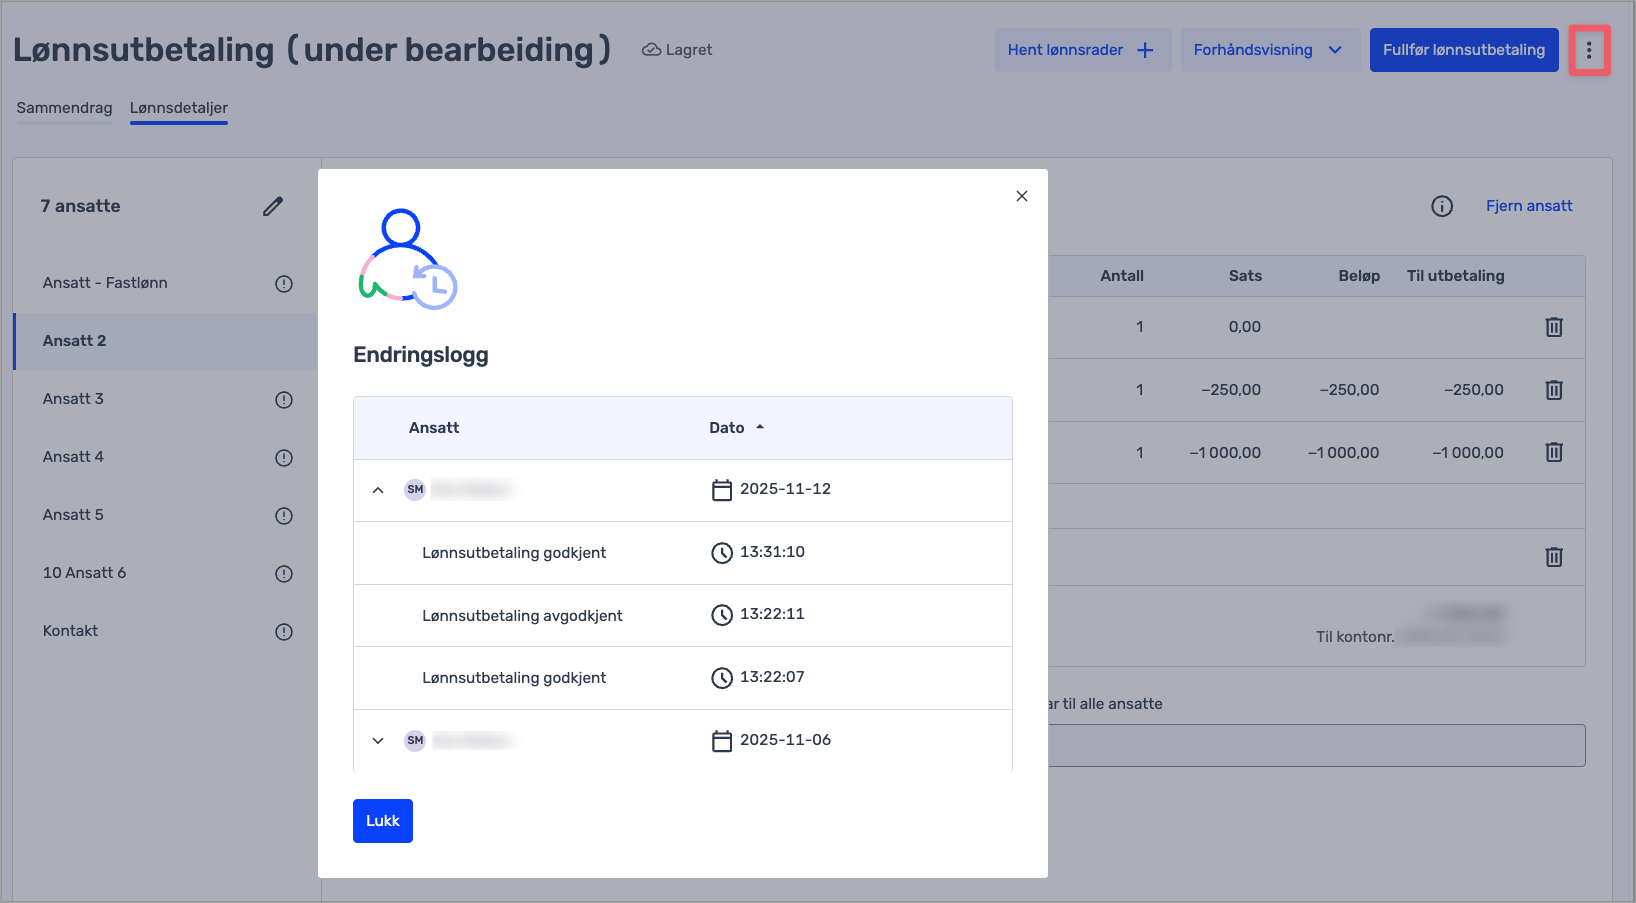Select the Lønnsdetaljer tab
Screen dimensions: 1636x903
point(179,108)
